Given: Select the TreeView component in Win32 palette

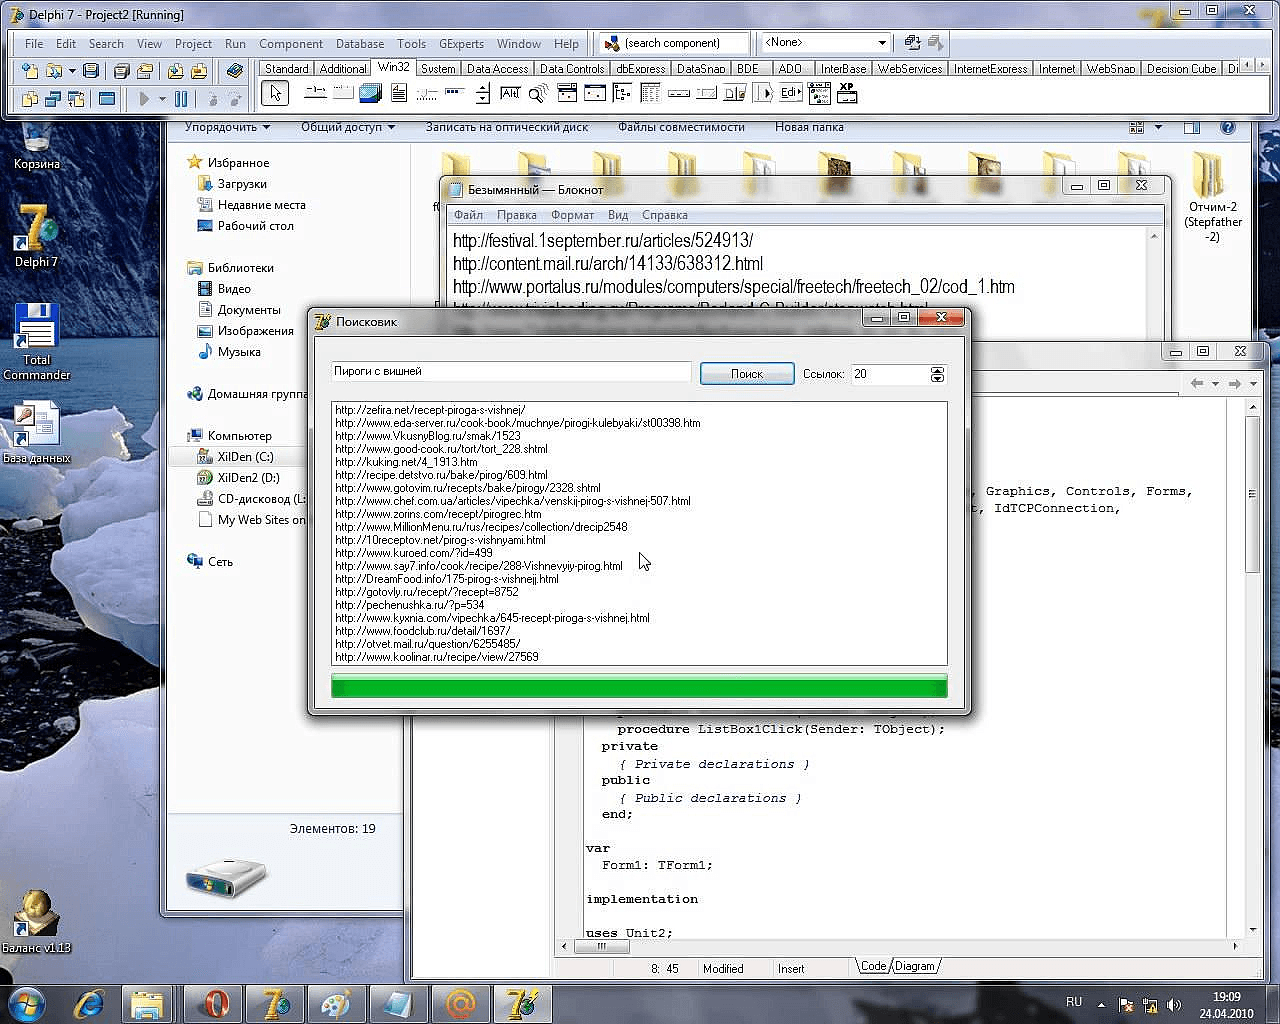Looking at the screenshot, I should tap(623, 94).
